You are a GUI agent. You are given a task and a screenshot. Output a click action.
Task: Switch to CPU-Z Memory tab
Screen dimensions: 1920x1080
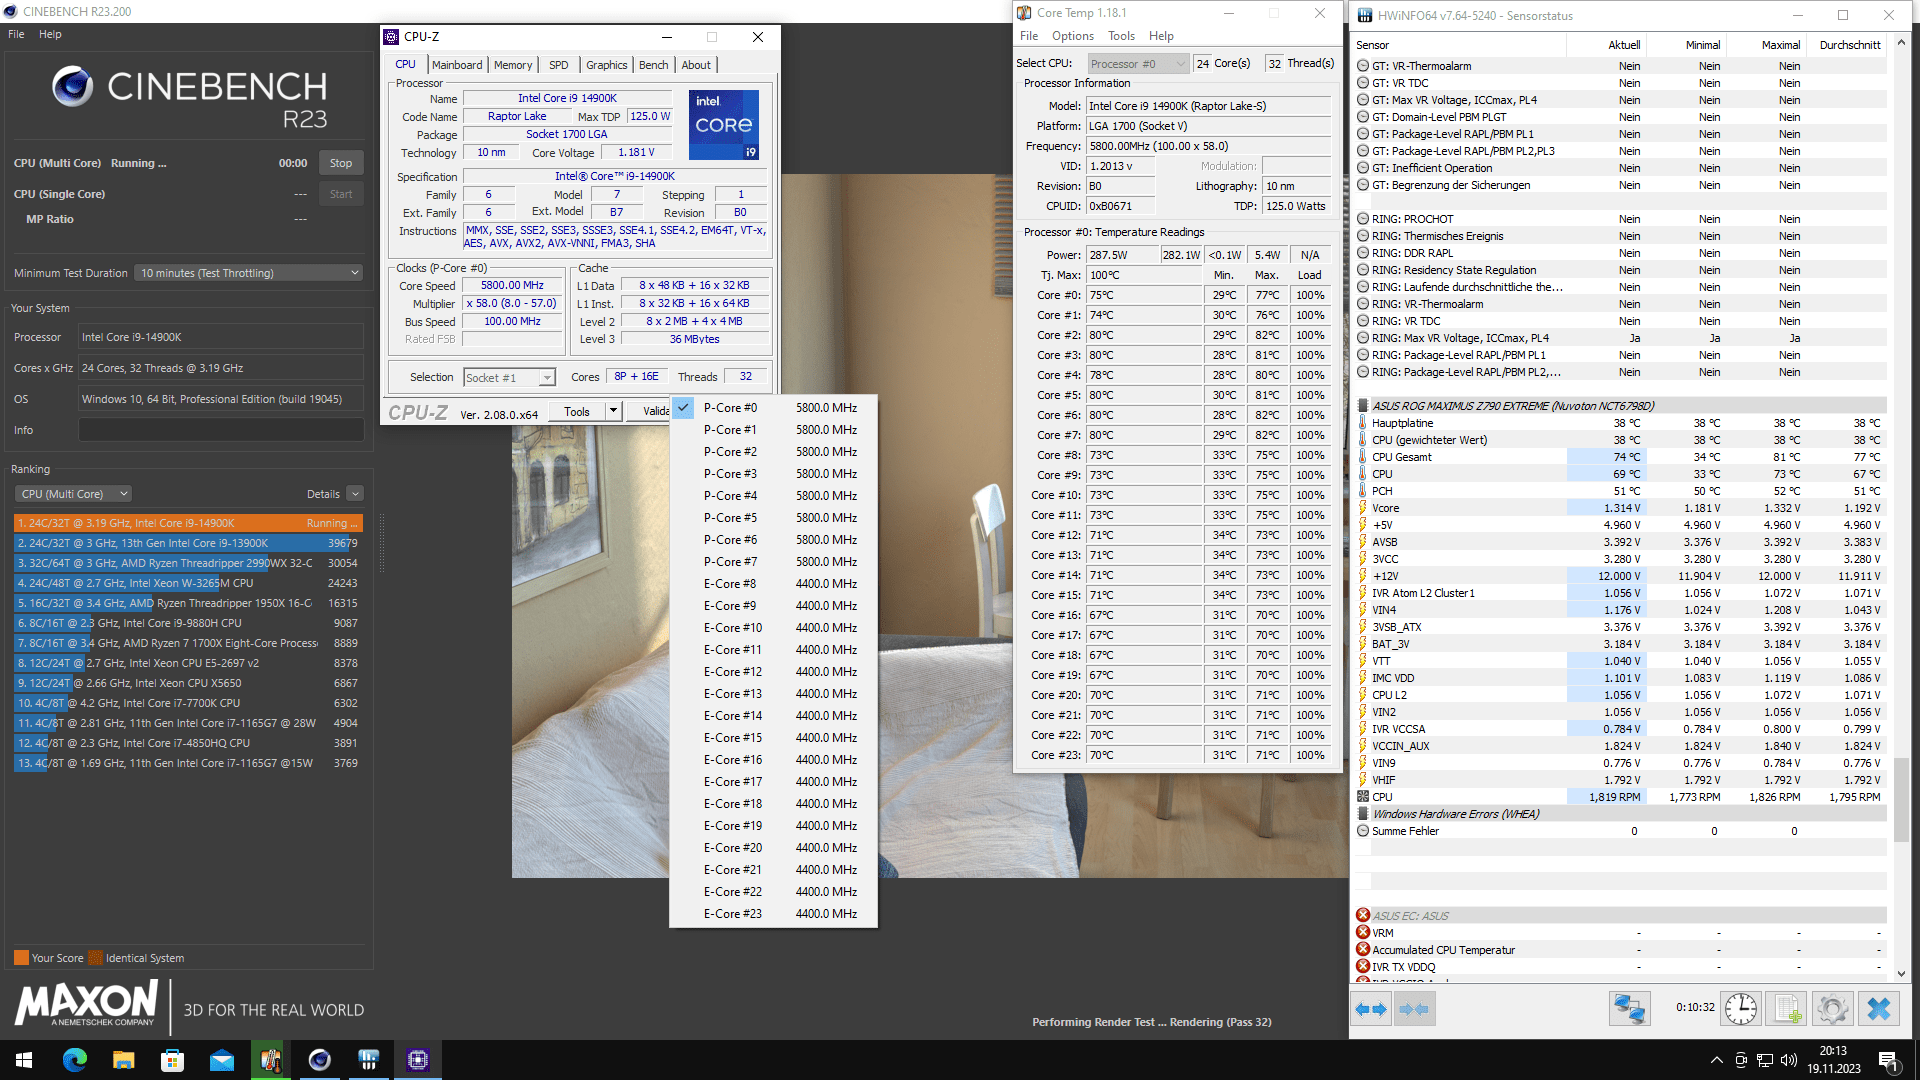(513, 65)
